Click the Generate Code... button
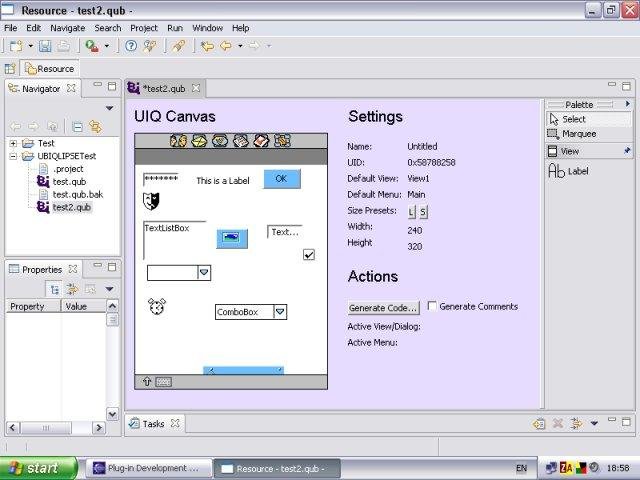This screenshot has height=480, width=640. pos(383,308)
